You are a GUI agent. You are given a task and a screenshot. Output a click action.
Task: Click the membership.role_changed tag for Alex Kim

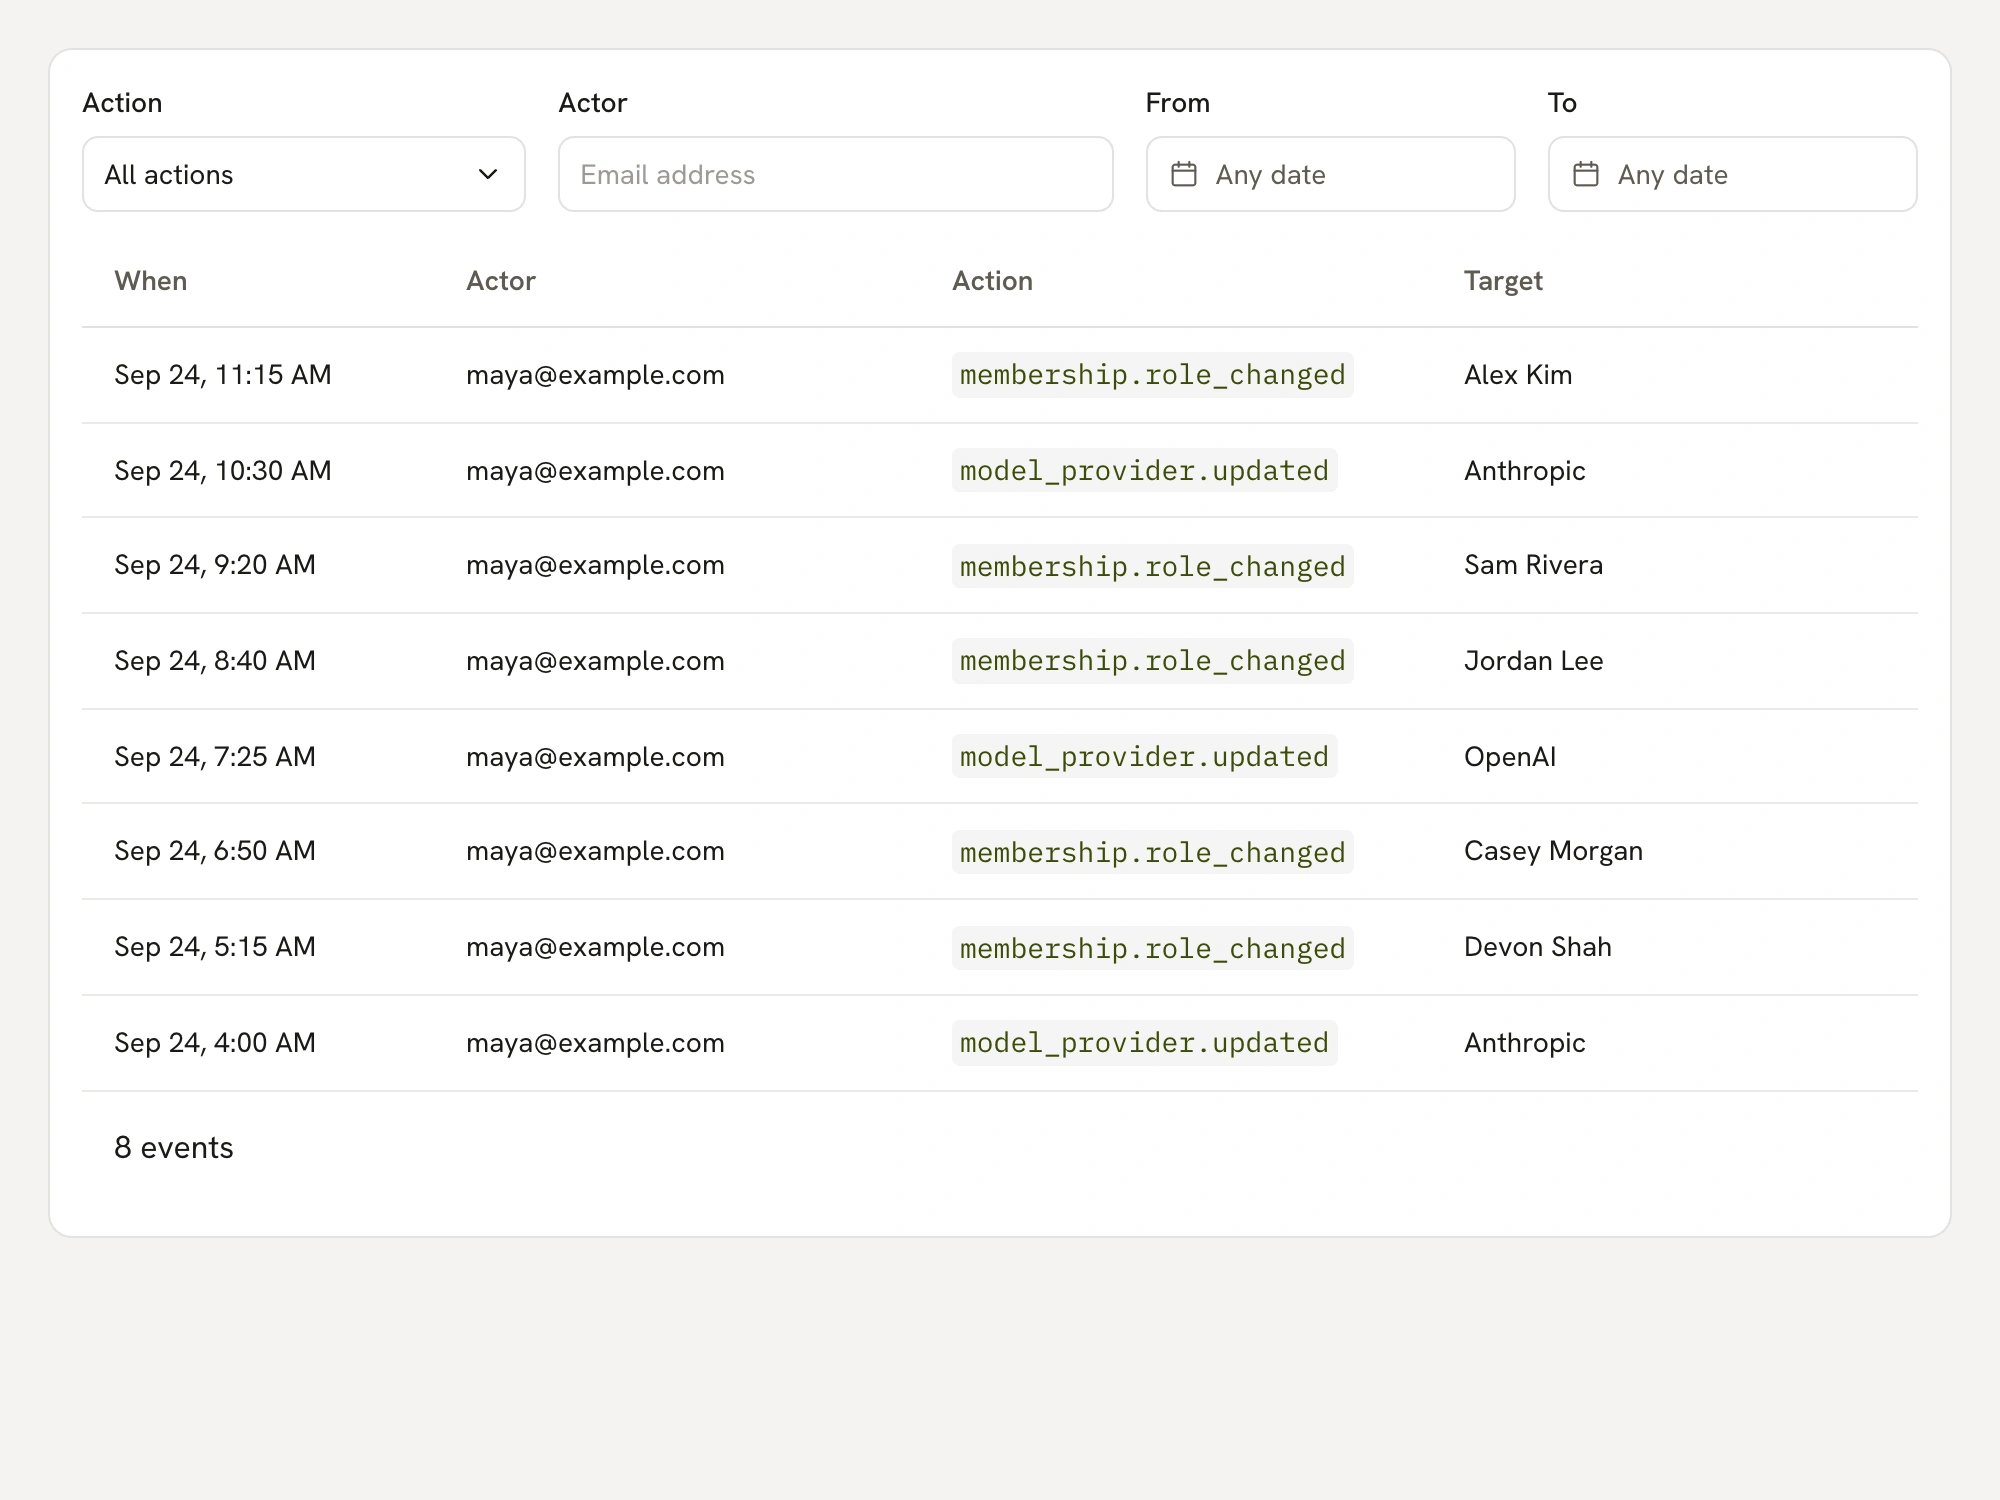1153,375
